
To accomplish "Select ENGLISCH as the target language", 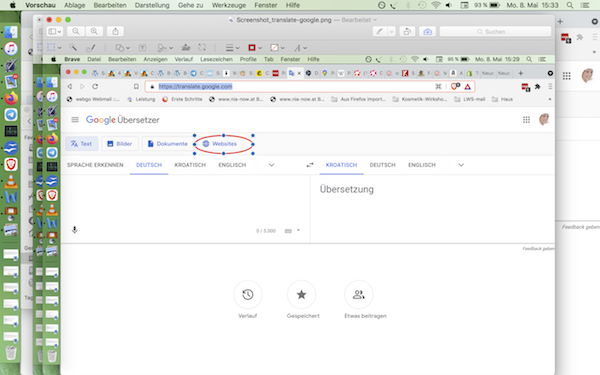I will point(422,165).
